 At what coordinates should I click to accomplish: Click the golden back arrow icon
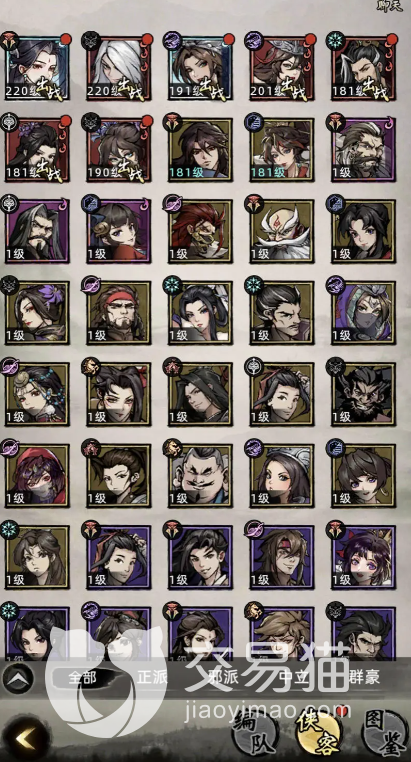[x=24, y=739]
